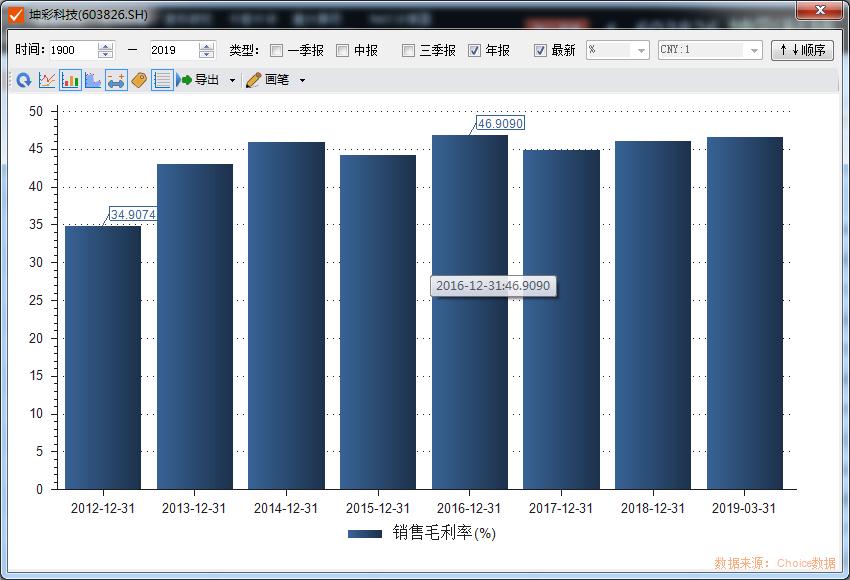Open the 导出 export dropdown arrow
Screen dimensions: 850x580
[231, 80]
